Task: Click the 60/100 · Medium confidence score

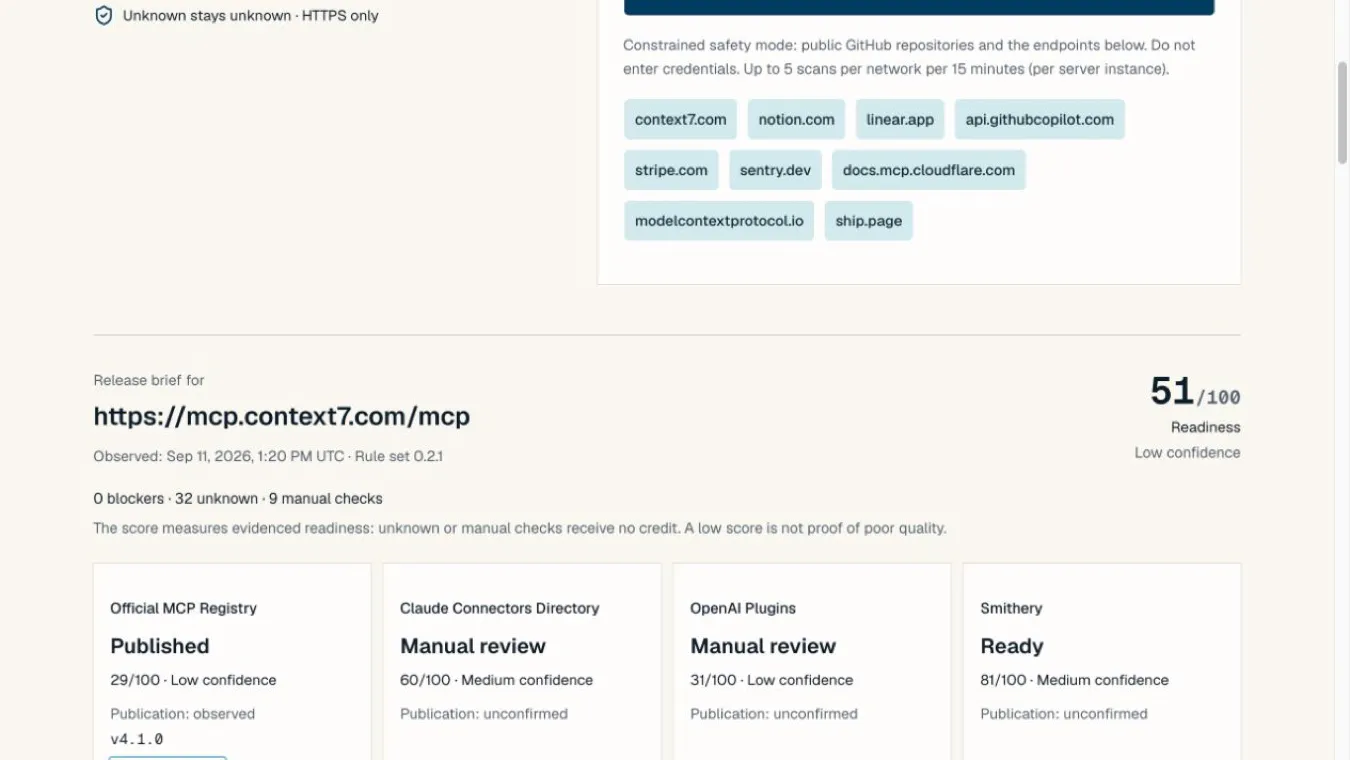Action: (x=496, y=680)
